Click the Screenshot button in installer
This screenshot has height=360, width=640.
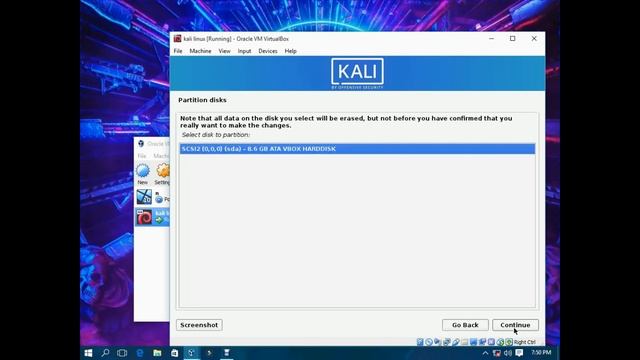tap(199, 325)
